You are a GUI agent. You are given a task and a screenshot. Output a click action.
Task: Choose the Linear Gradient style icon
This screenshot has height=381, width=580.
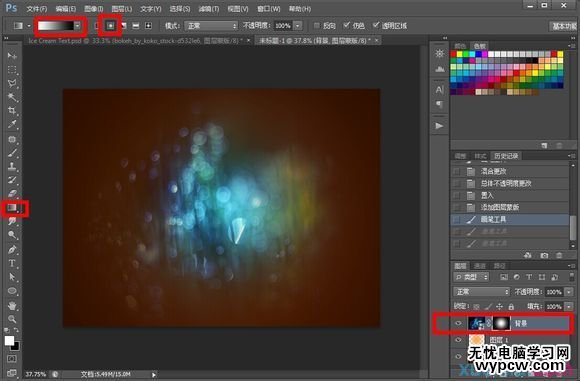(97, 26)
